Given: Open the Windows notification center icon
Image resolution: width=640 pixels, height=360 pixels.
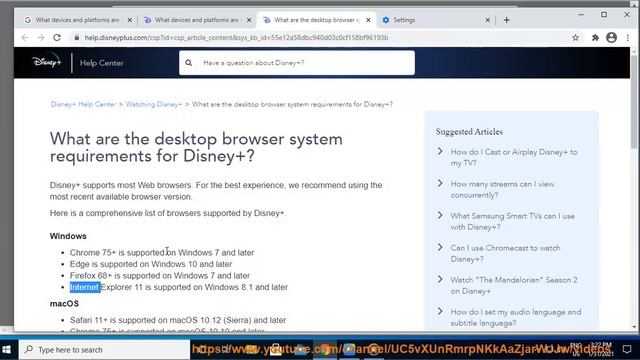Looking at the screenshot, I should (627, 349).
